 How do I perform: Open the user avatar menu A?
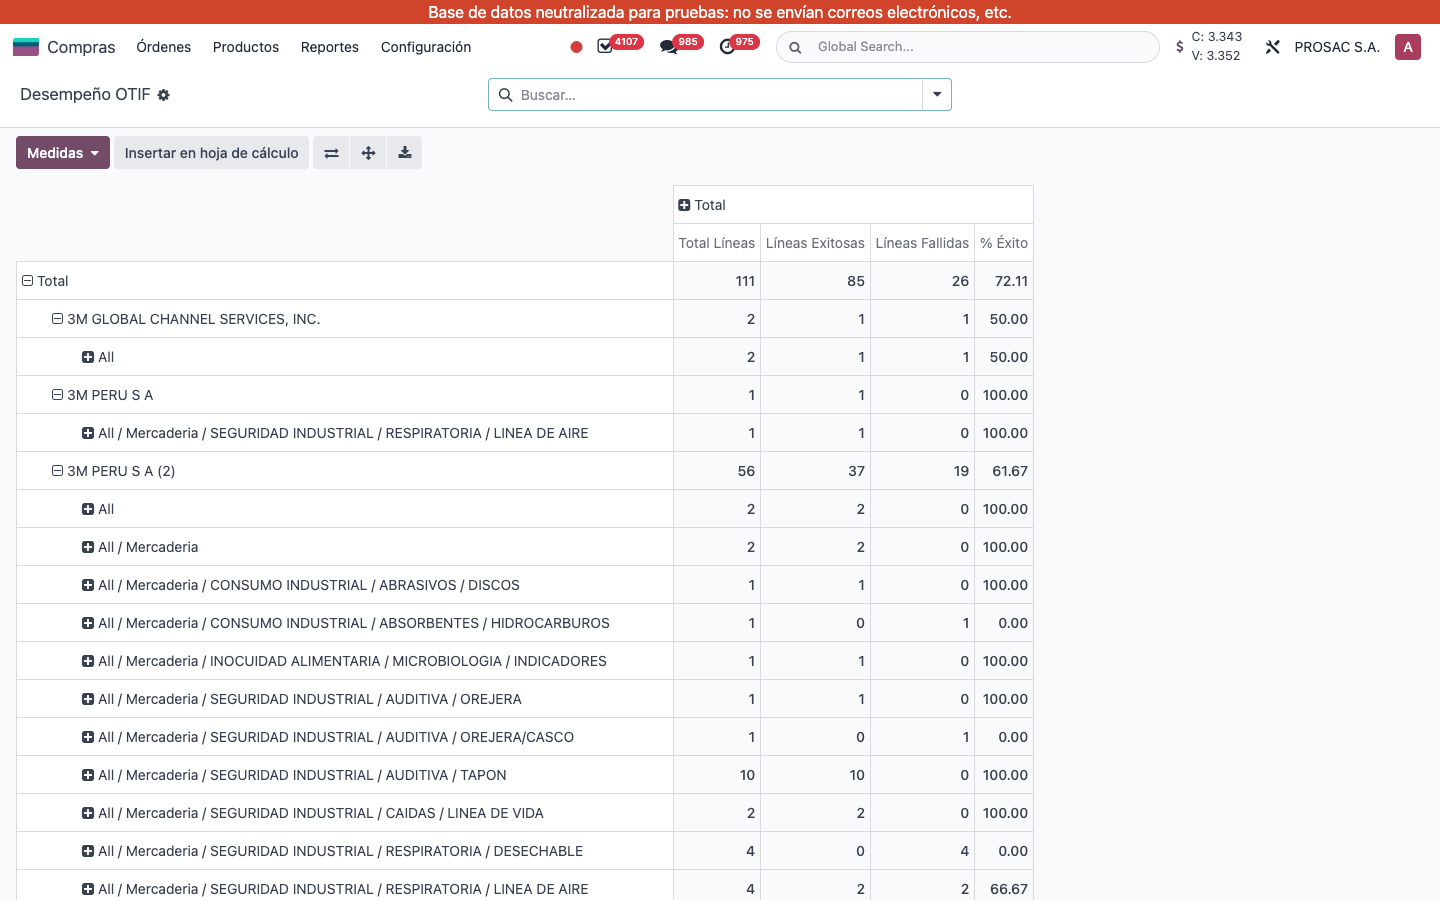pyautogui.click(x=1408, y=47)
